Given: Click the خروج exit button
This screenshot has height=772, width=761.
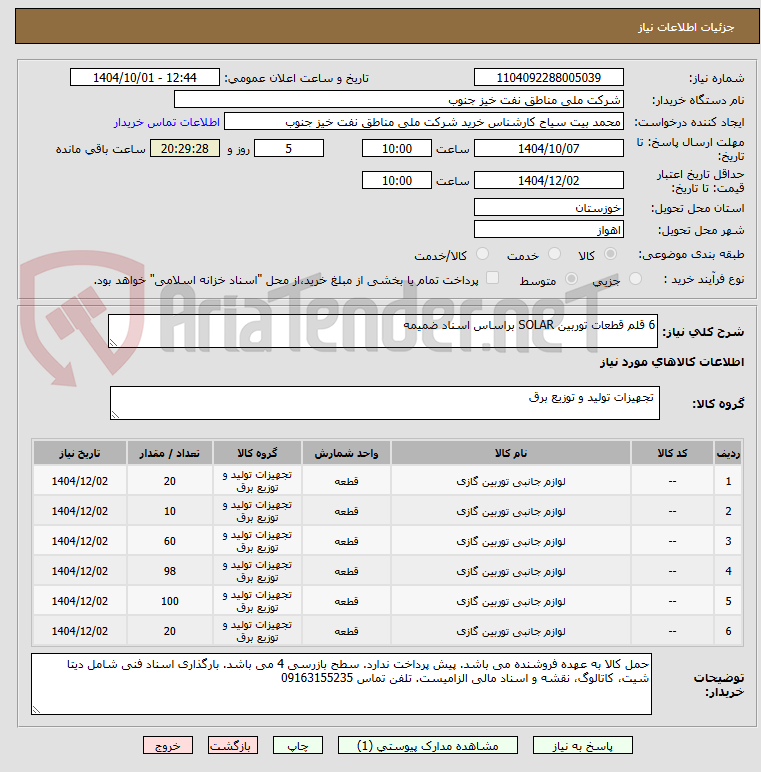Looking at the screenshot, I should pos(168,745).
